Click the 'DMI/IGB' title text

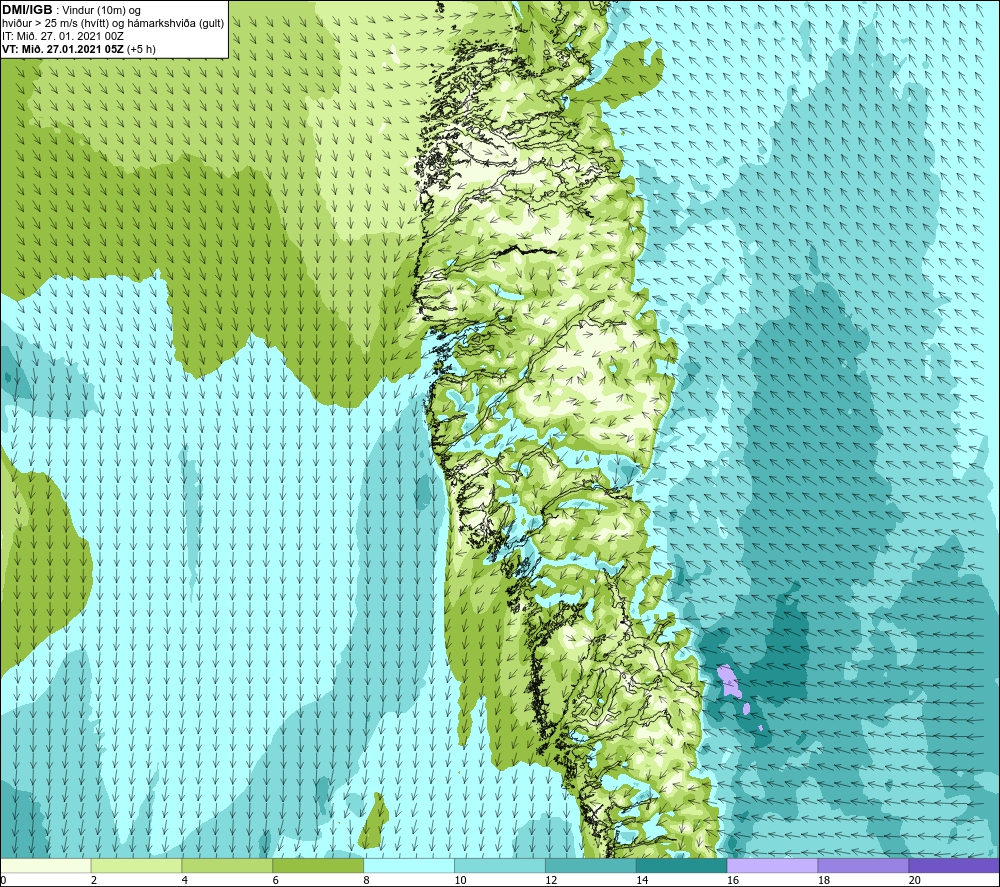27,10
